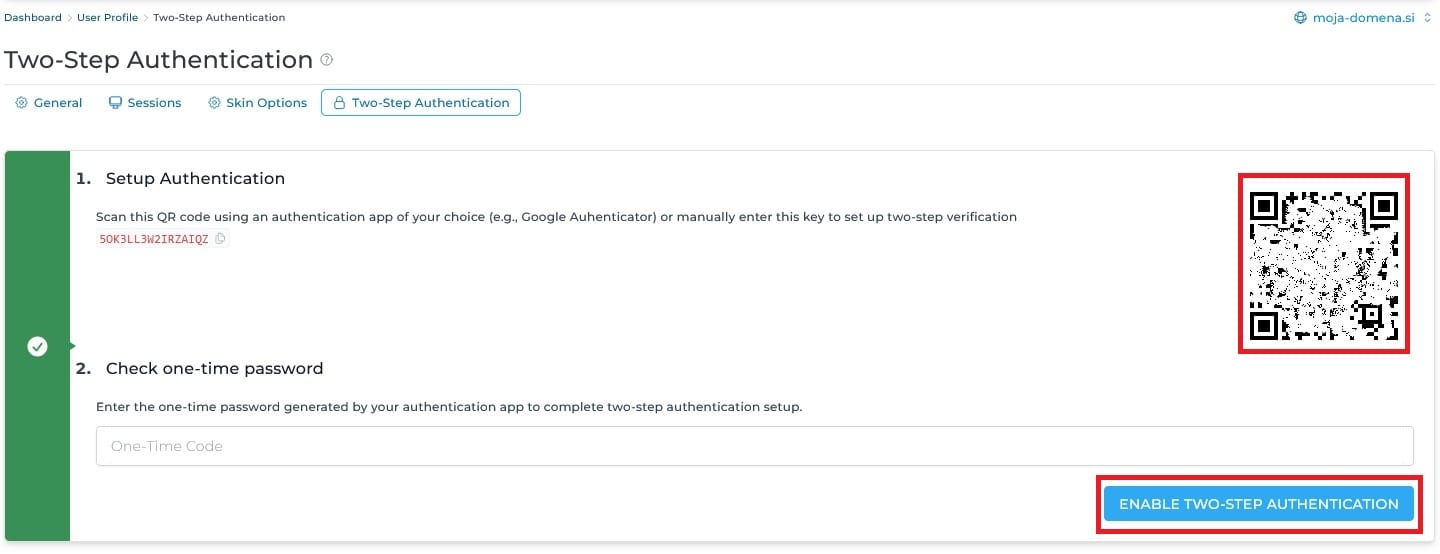Select the Two-Step Authentication breadcrumb item
The image size is (1440, 554).
point(219,17)
